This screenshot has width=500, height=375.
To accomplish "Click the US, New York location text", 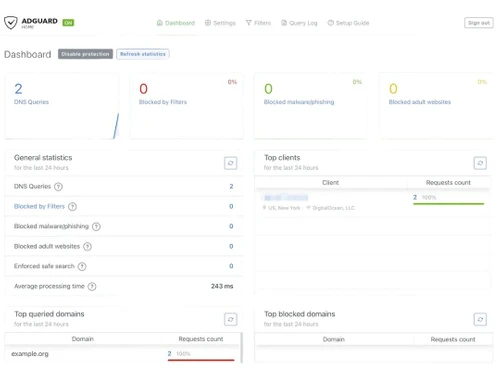I will click(x=284, y=208).
